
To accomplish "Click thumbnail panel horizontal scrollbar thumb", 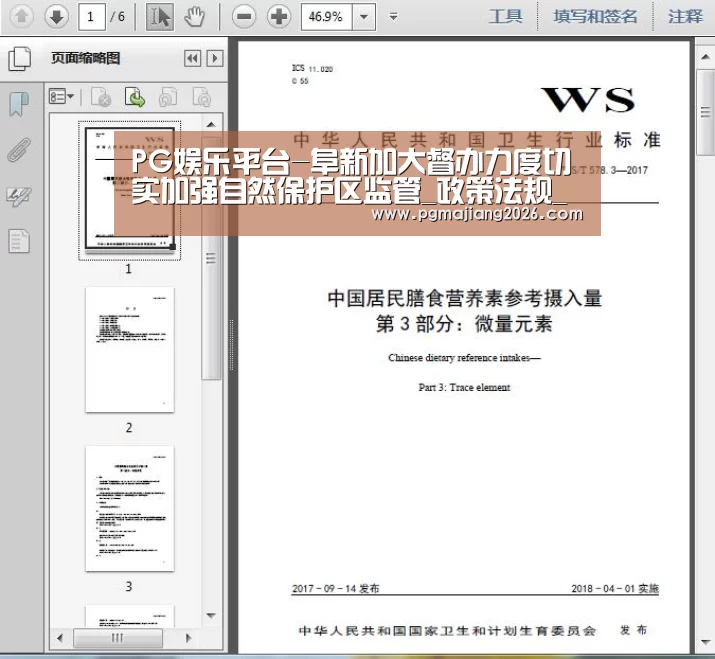I will pos(118,638).
